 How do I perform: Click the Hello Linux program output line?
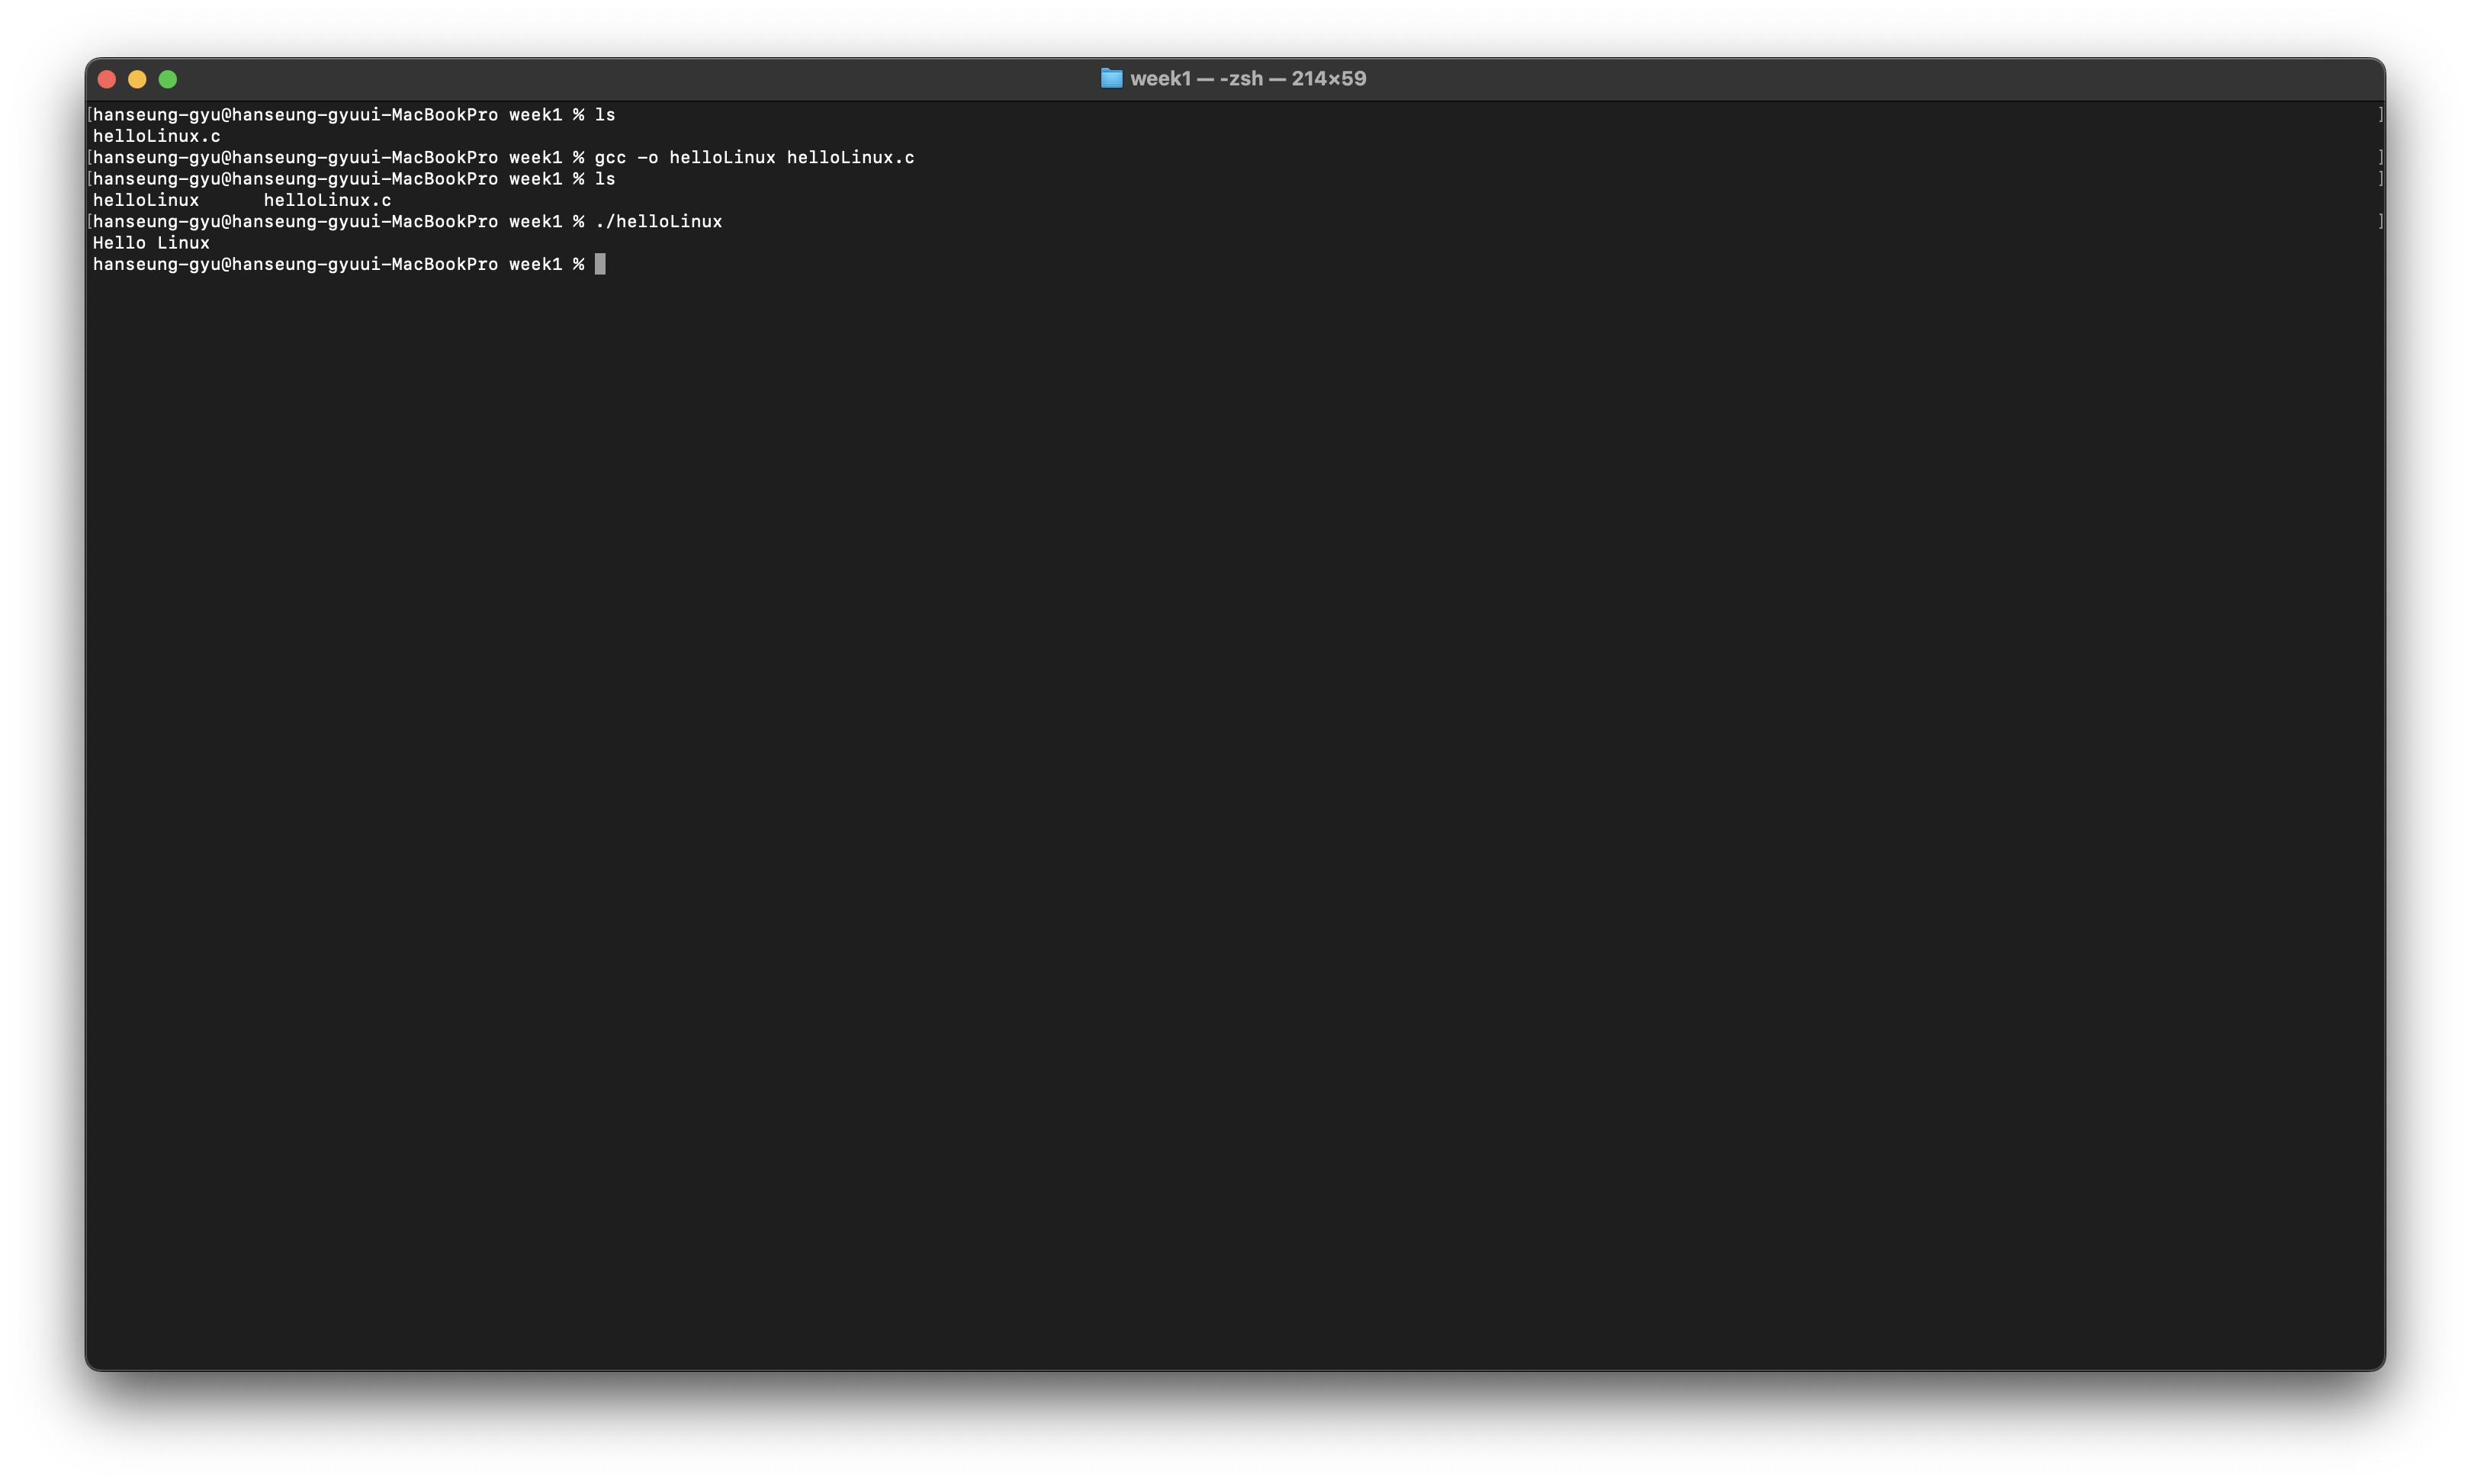(x=151, y=243)
